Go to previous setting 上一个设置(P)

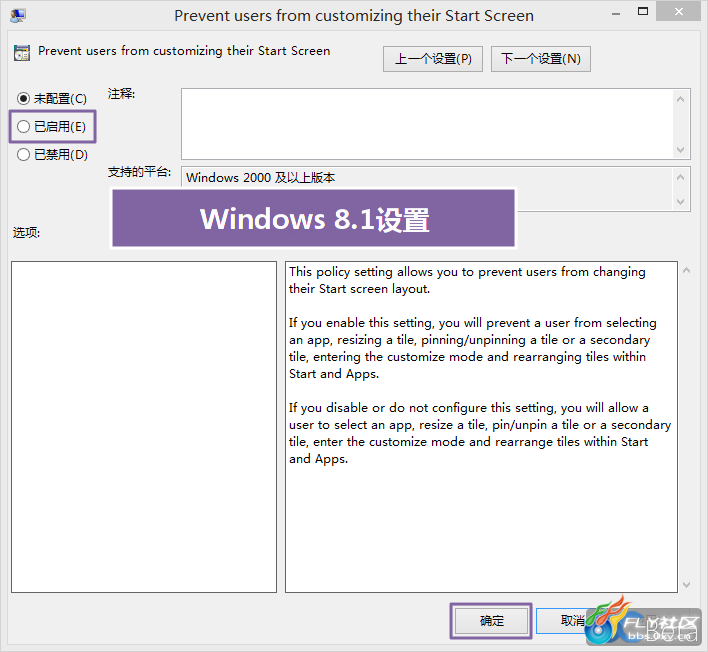point(433,59)
